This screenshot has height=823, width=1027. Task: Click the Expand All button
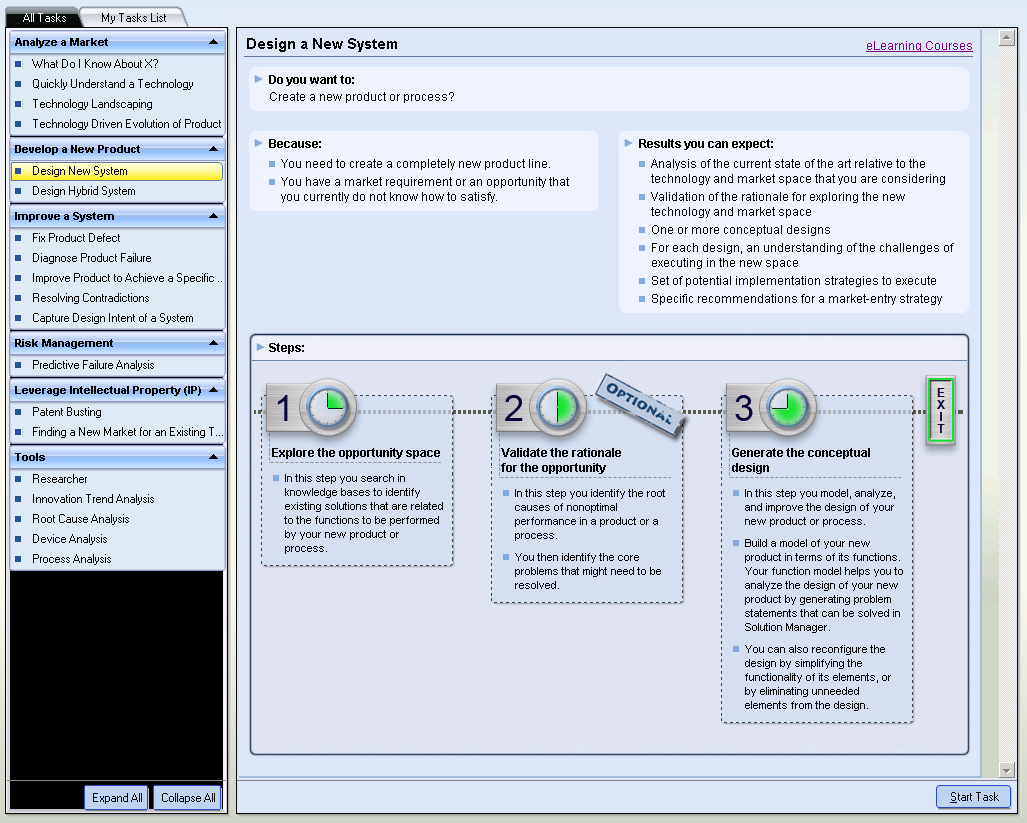(117, 798)
